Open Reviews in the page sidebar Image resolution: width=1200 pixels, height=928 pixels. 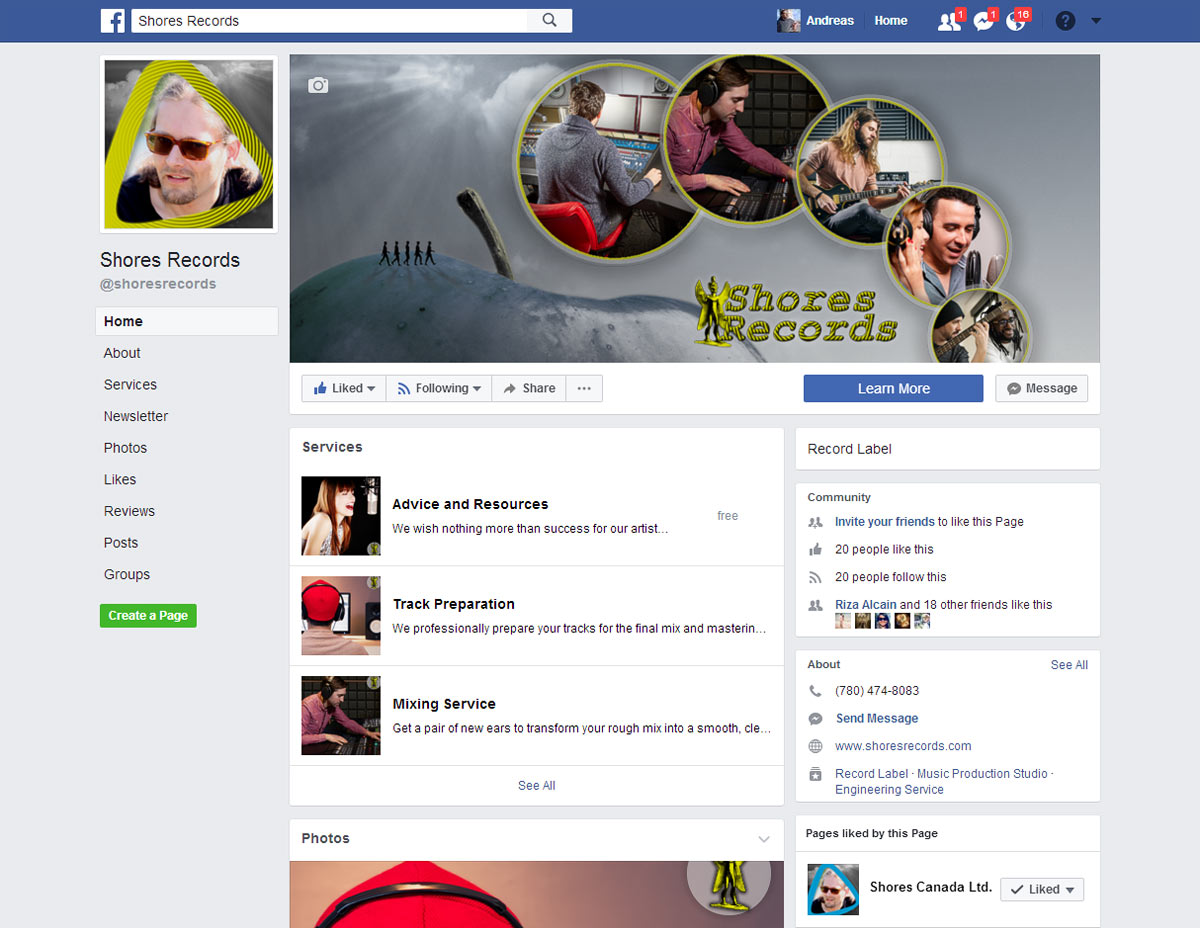(x=129, y=511)
